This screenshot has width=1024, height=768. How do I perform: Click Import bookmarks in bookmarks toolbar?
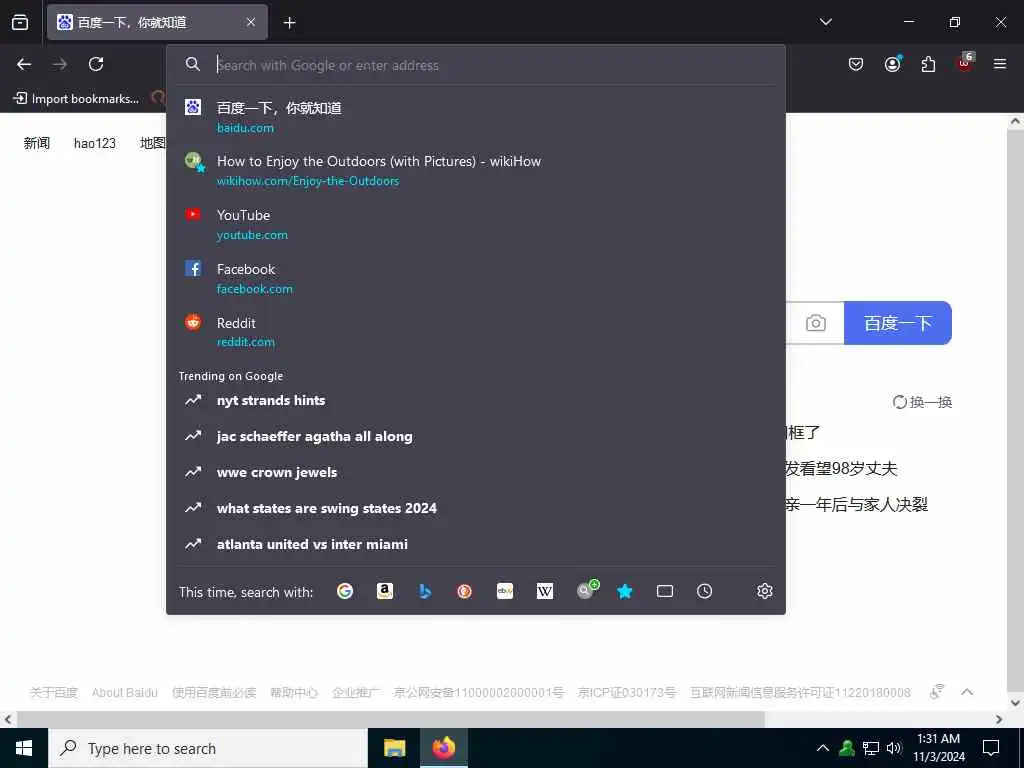(76, 99)
